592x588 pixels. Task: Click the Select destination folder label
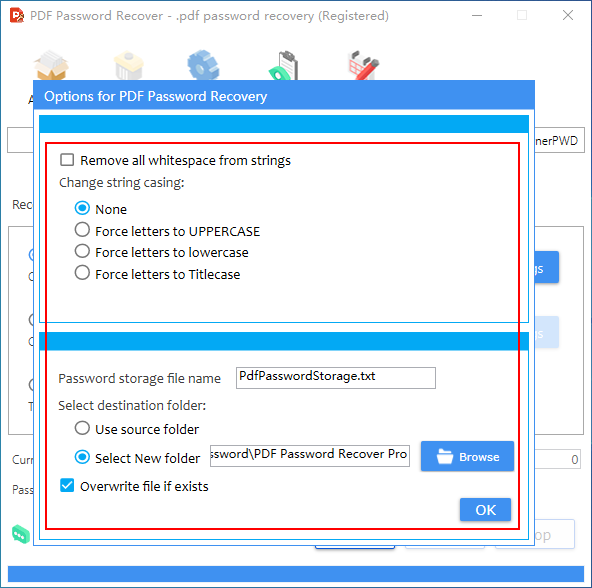tap(132, 405)
